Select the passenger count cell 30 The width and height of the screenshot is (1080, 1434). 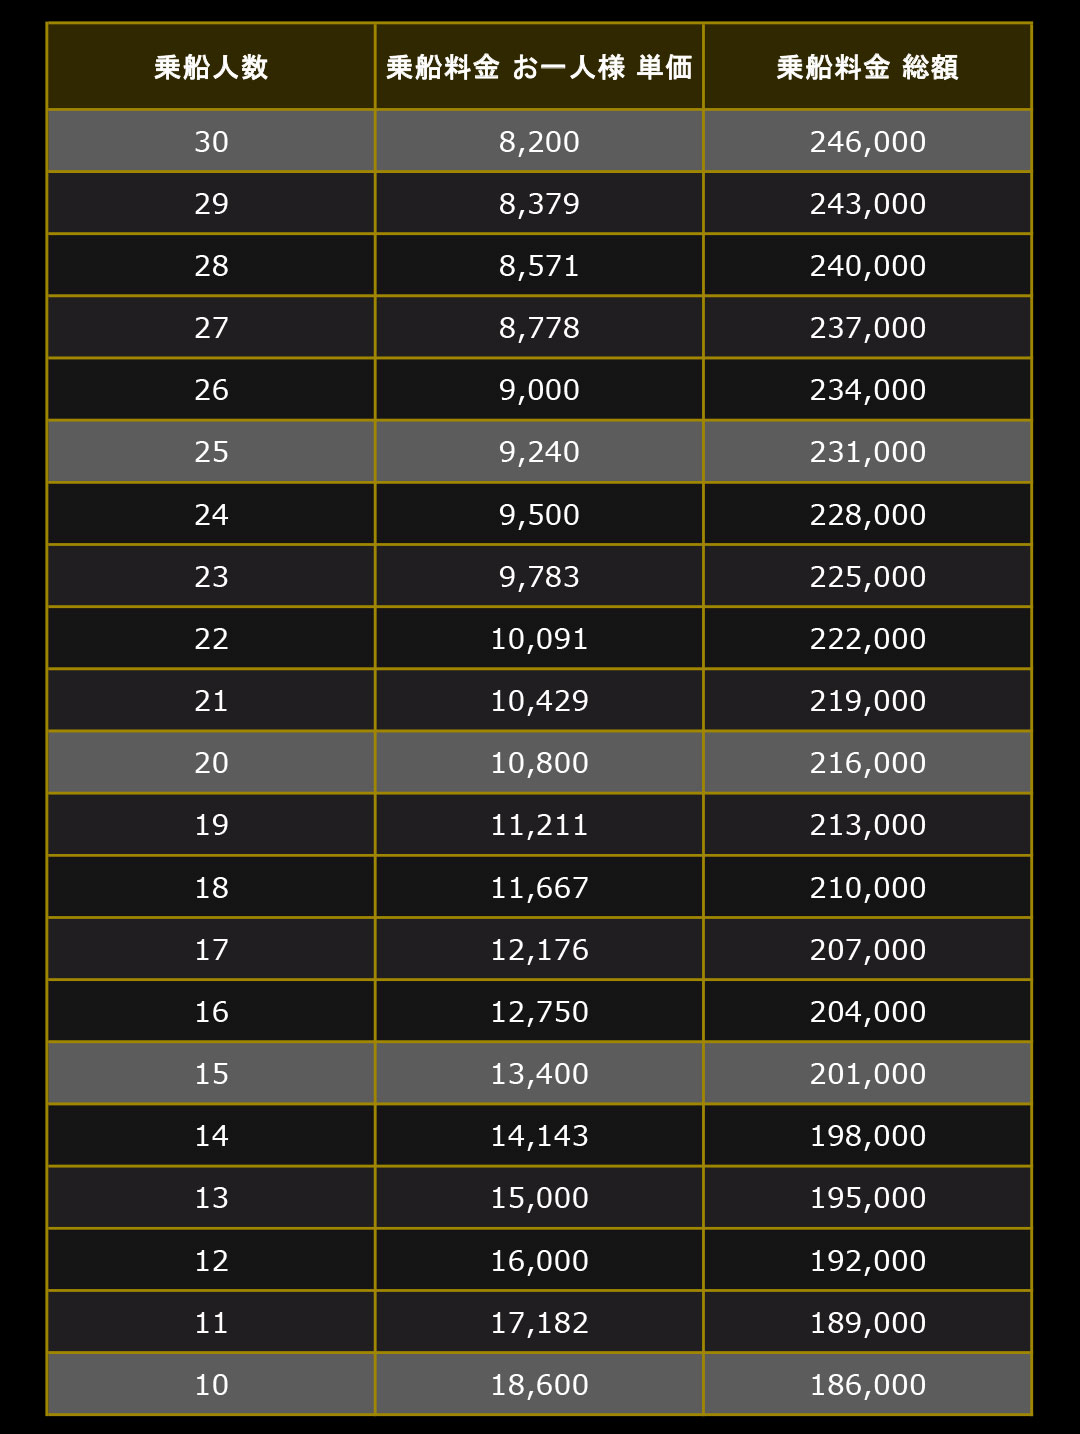pyautogui.click(x=211, y=141)
